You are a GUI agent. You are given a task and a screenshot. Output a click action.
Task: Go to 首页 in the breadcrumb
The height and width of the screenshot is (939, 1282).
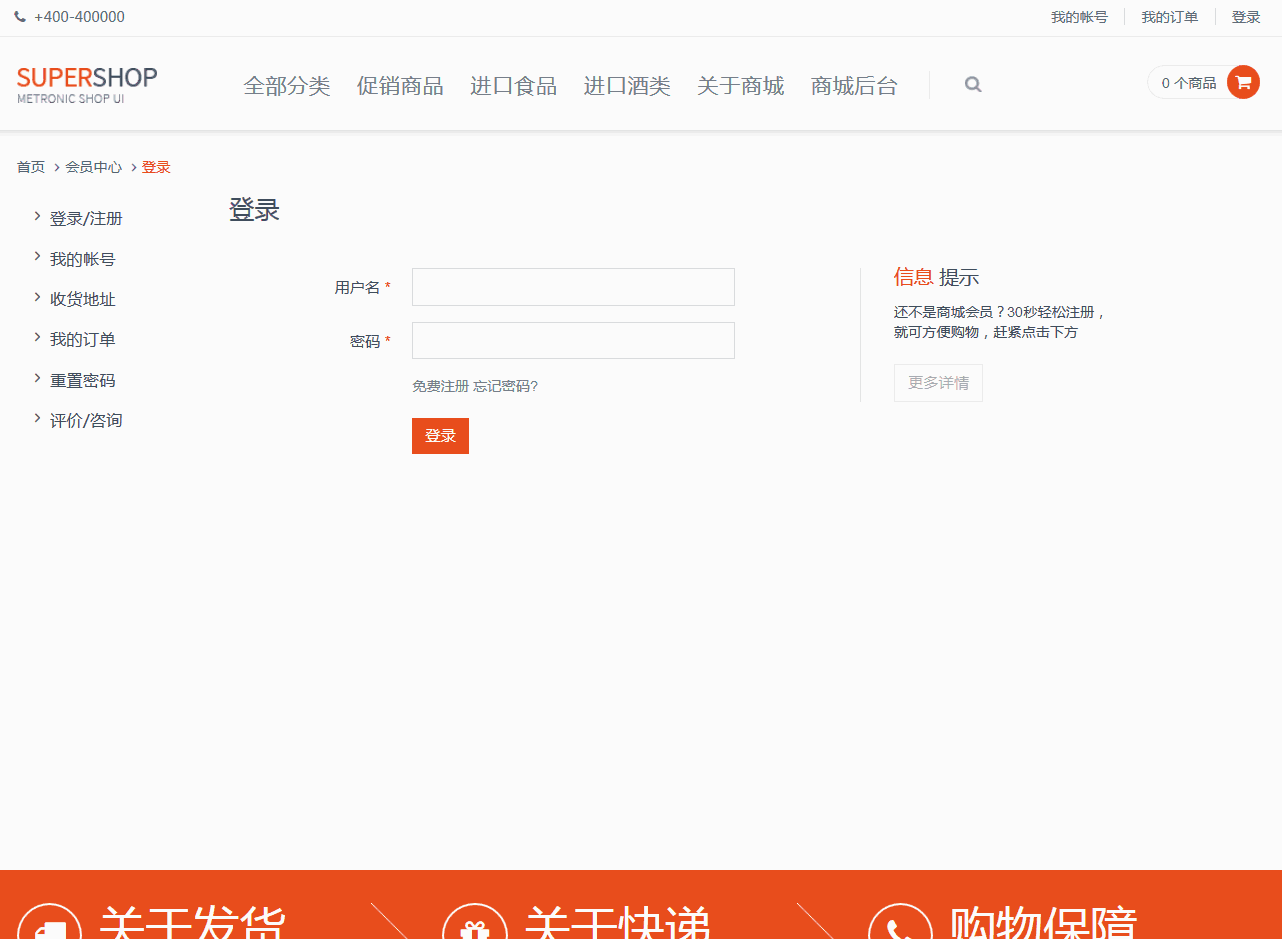click(x=31, y=167)
